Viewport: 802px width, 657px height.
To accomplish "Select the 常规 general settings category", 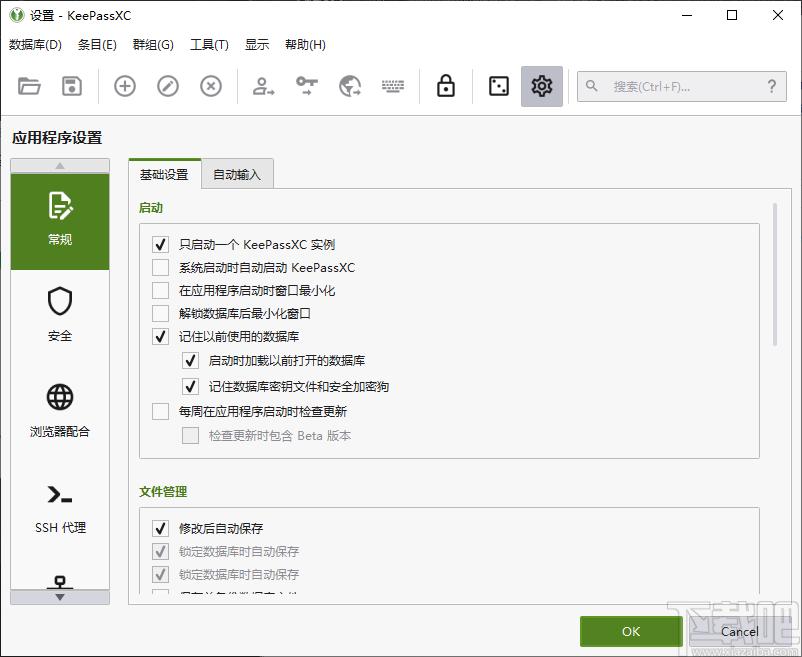I will 60,221.
